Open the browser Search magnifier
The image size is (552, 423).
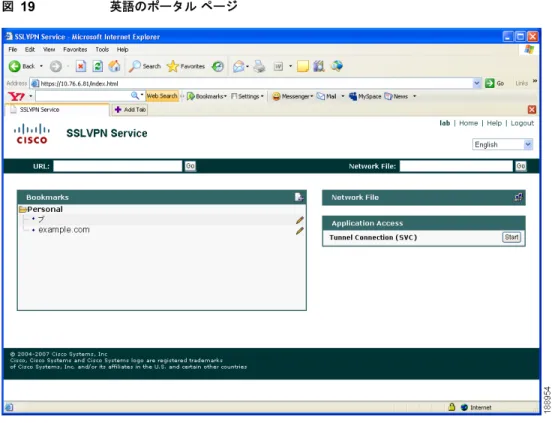[x=145, y=66]
